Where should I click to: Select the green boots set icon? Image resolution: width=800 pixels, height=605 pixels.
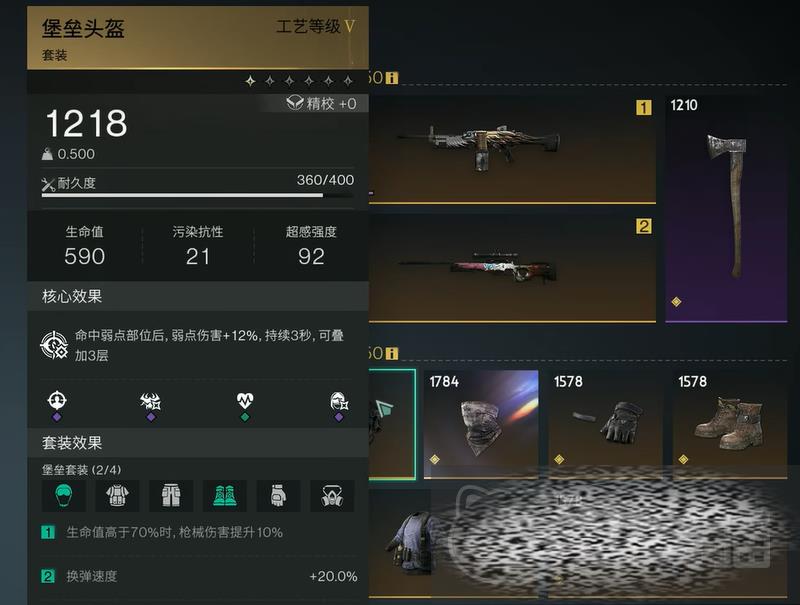click(x=224, y=495)
